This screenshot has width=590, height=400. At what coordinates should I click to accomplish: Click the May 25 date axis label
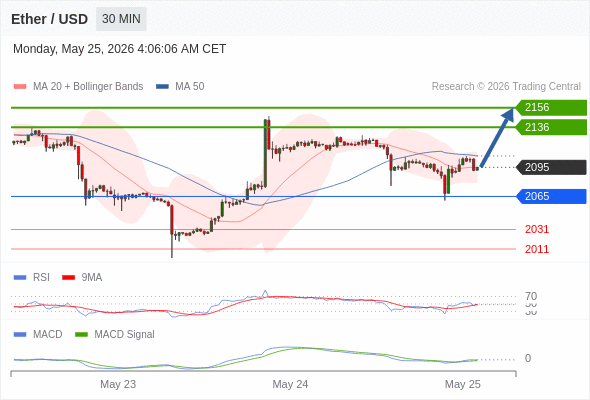point(462,384)
